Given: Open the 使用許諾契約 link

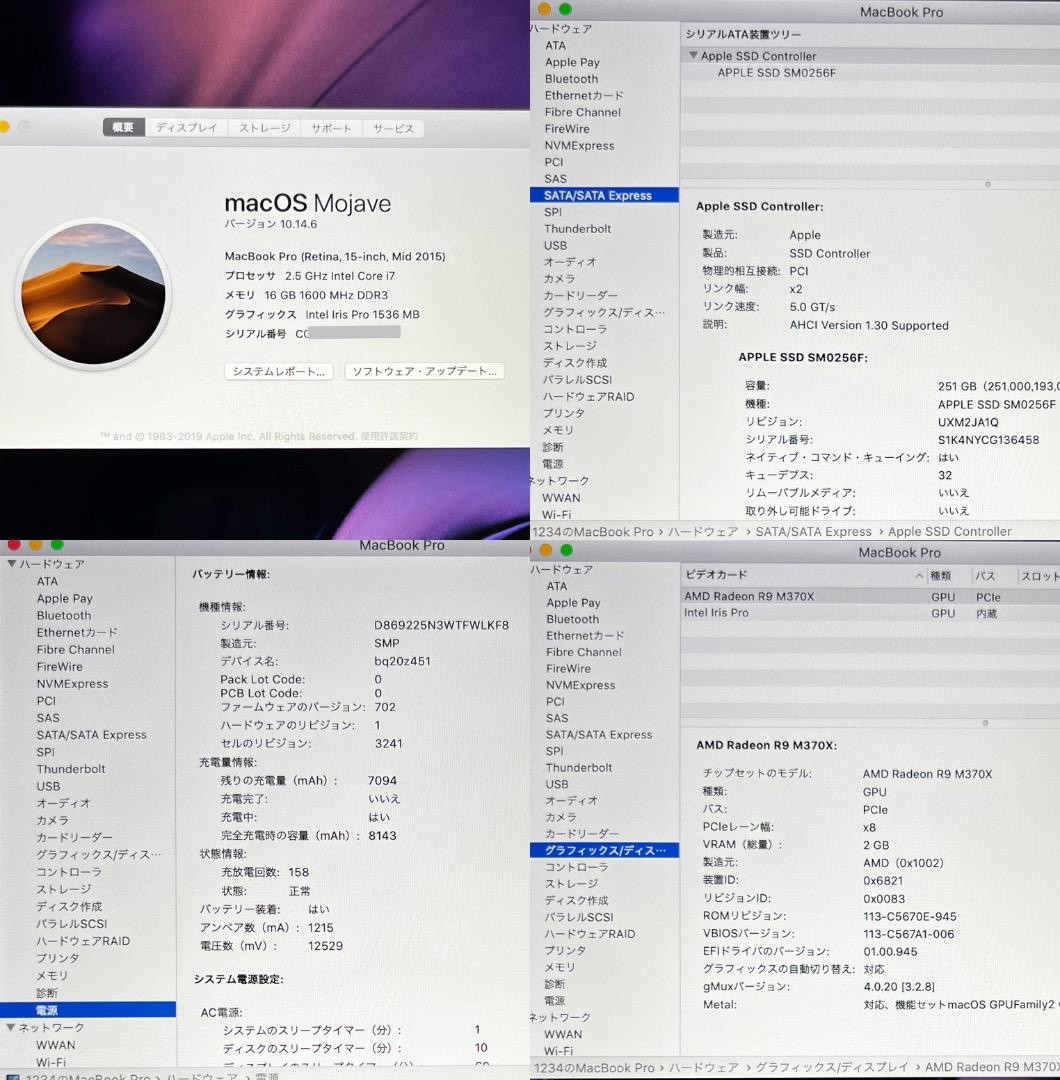Looking at the screenshot, I should pos(389,436).
